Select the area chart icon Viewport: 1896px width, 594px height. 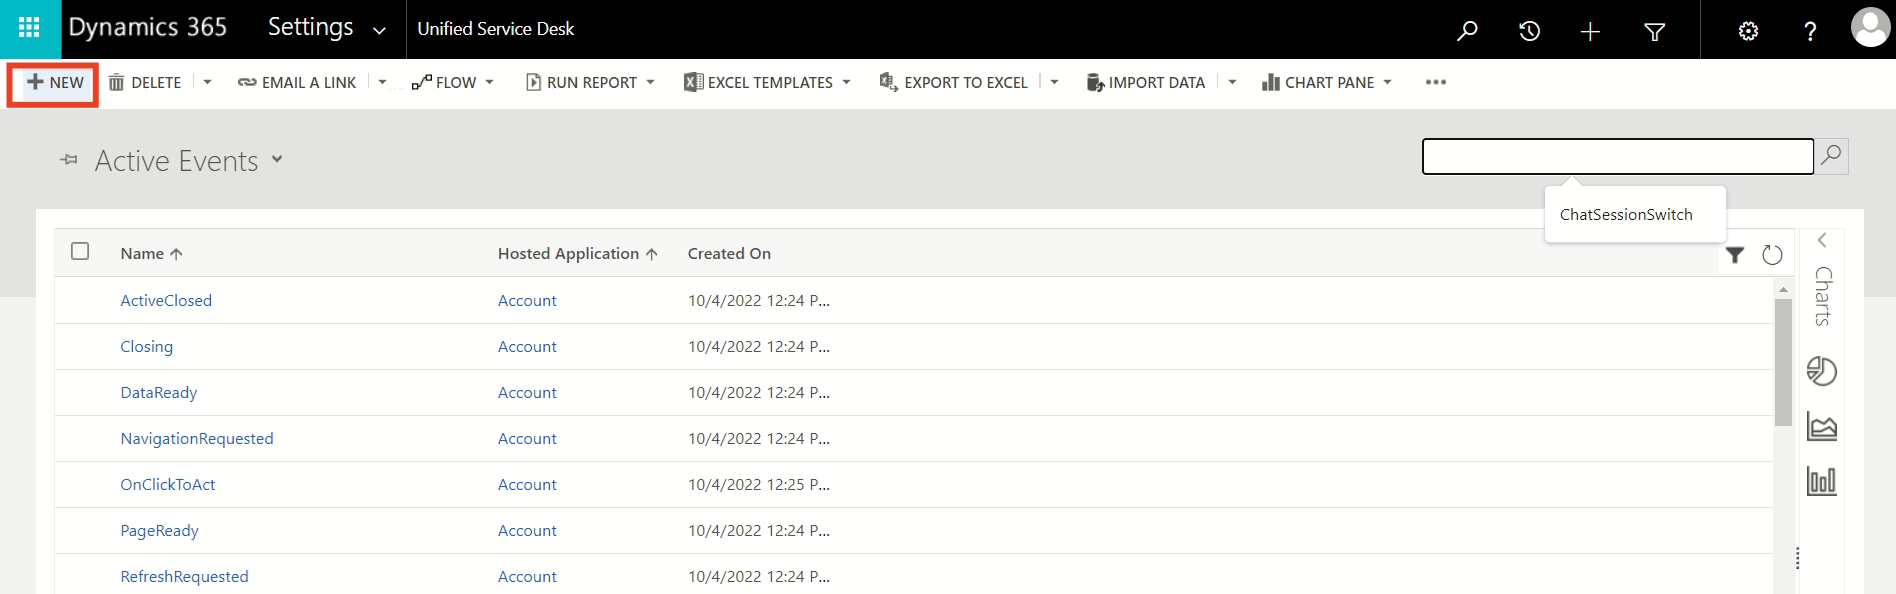(x=1822, y=426)
